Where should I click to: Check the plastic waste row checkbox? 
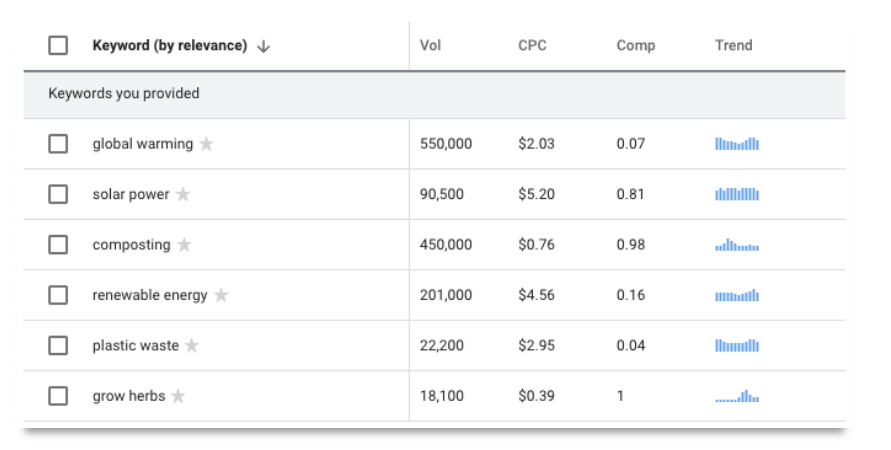(x=58, y=345)
